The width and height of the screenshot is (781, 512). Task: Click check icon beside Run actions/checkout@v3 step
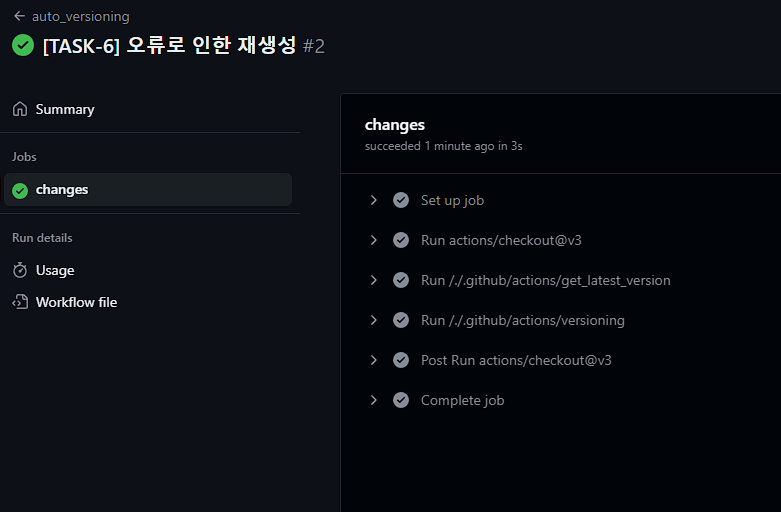click(401, 240)
